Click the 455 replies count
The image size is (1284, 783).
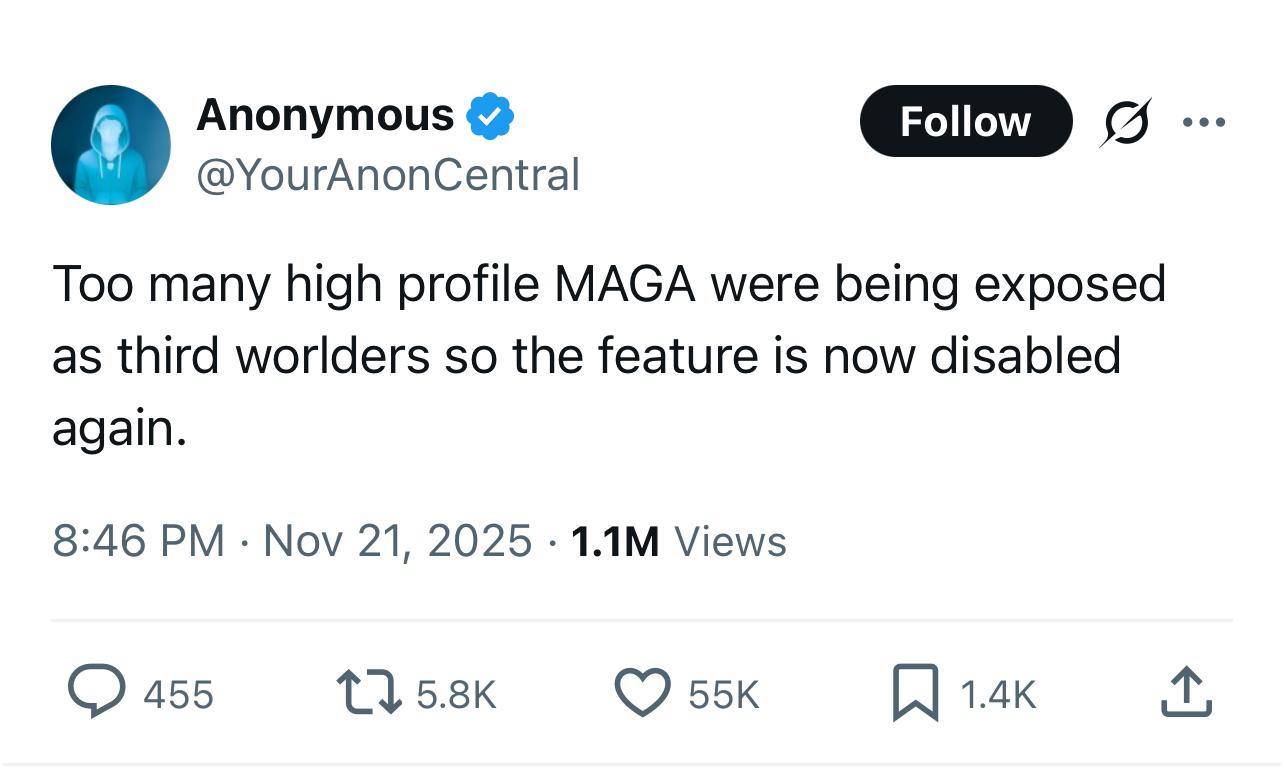point(179,694)
